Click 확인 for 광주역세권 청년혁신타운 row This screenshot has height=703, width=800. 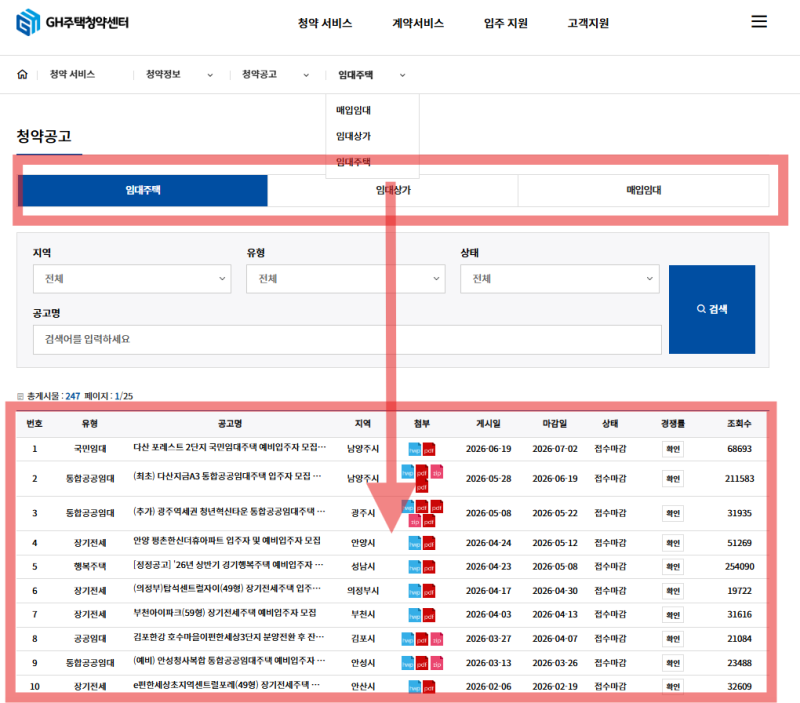(673, 513)
